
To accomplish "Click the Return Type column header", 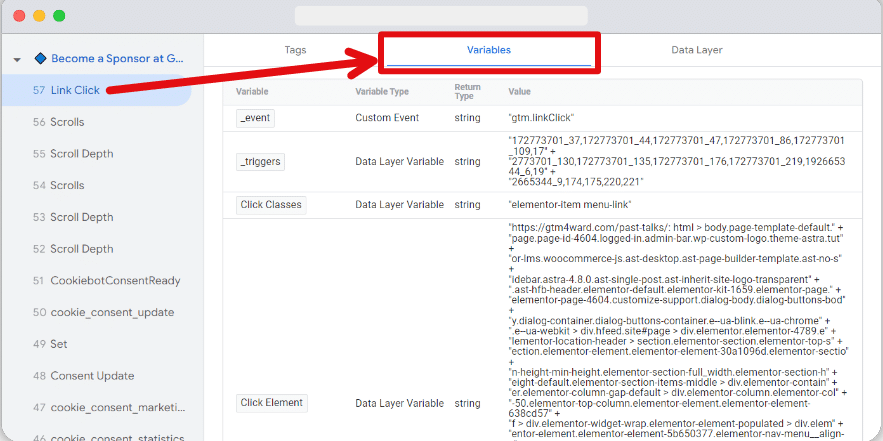I will coord(467,92).
